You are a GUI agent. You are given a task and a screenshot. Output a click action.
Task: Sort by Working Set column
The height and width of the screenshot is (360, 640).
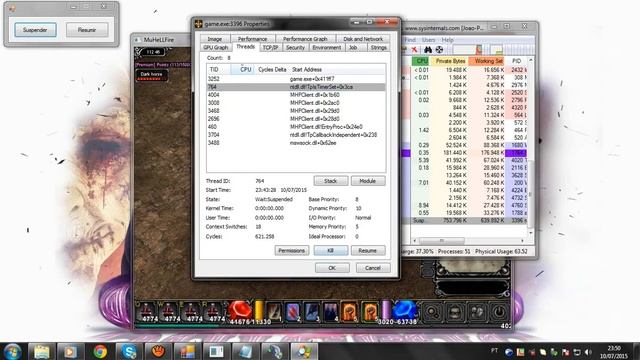coord(488,61)
